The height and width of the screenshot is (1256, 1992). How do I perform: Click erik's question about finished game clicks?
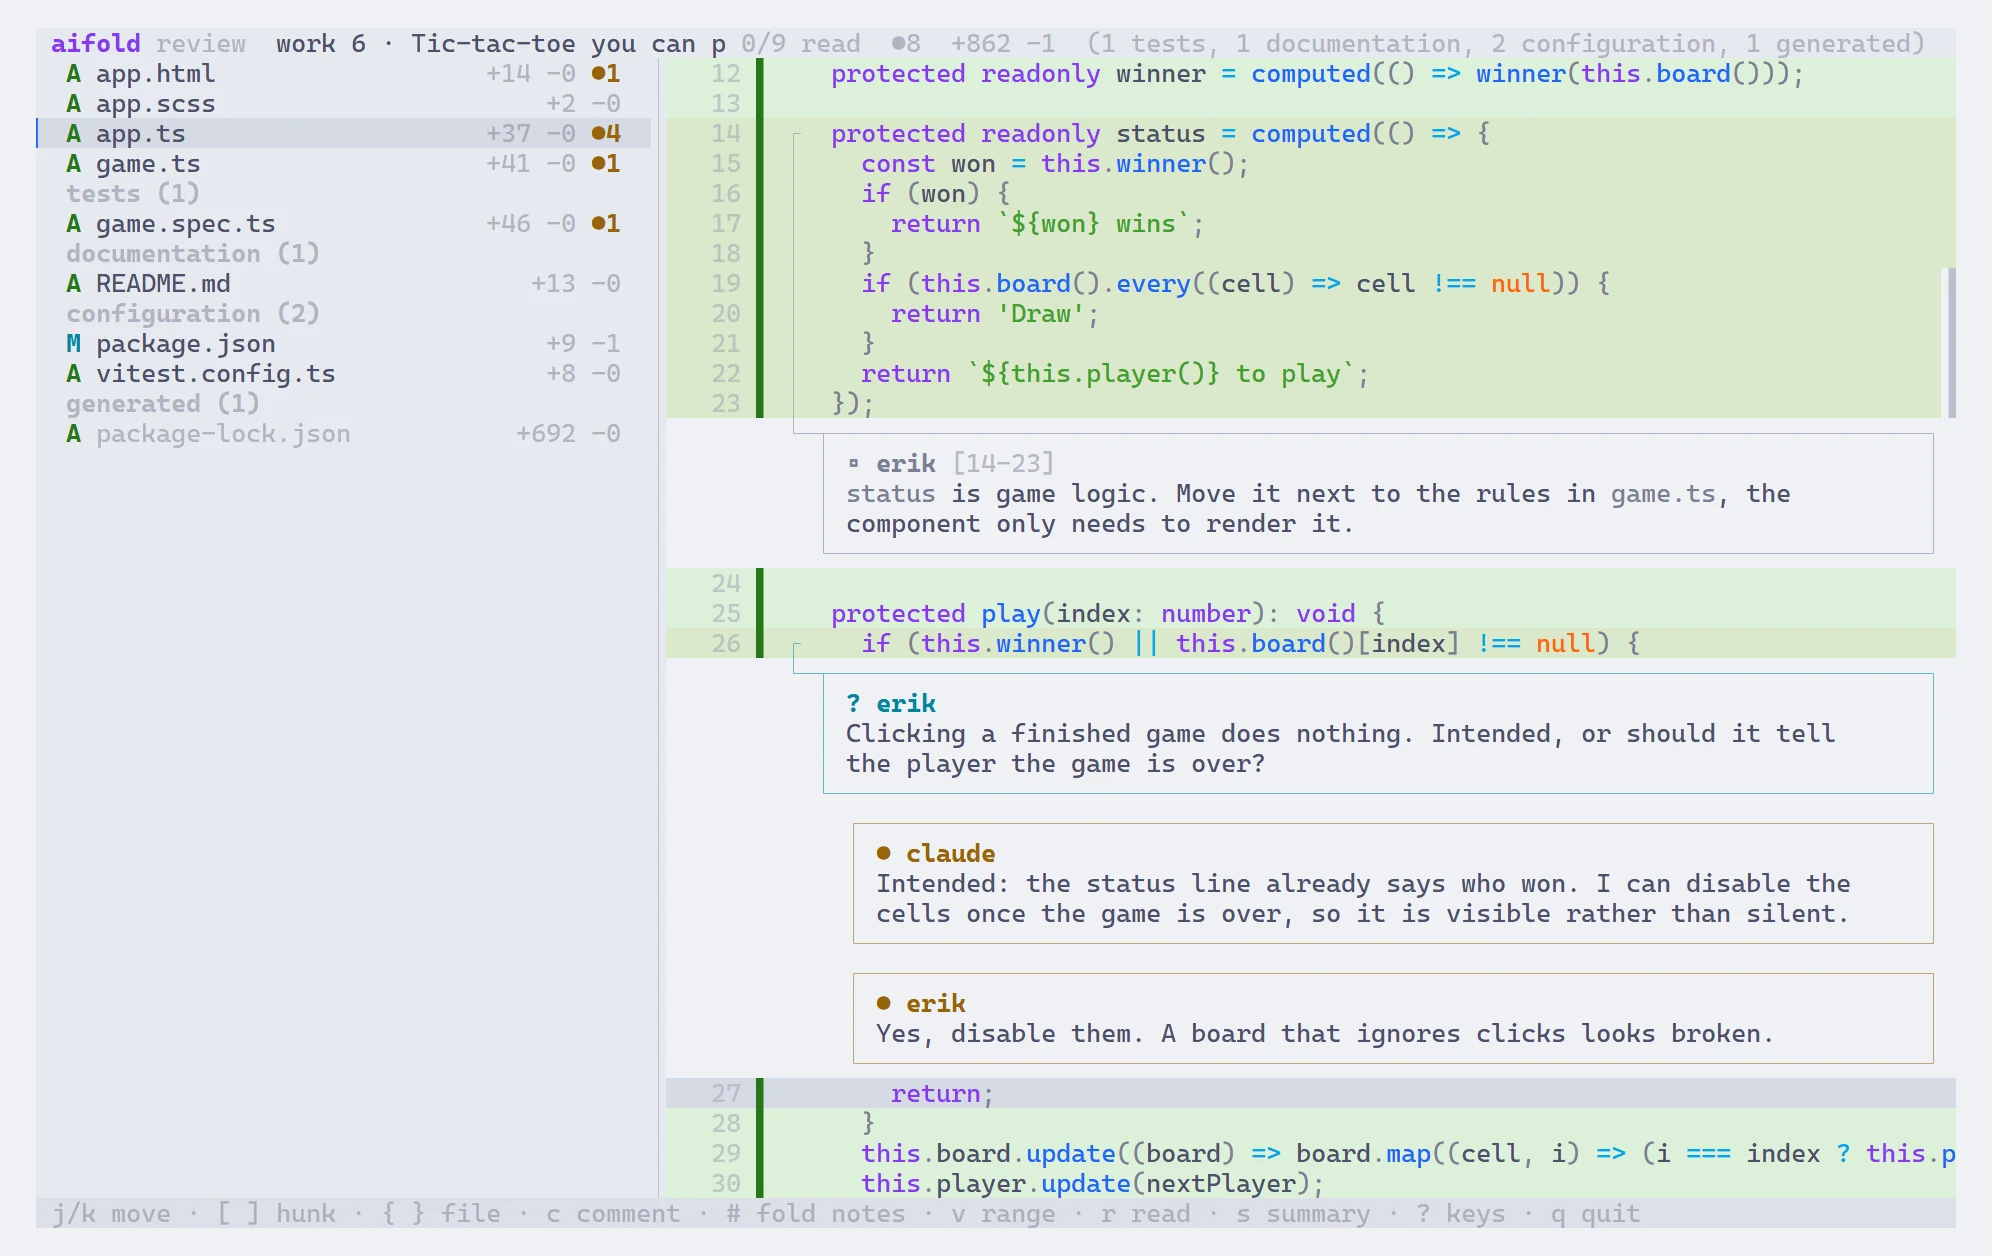1378,734
